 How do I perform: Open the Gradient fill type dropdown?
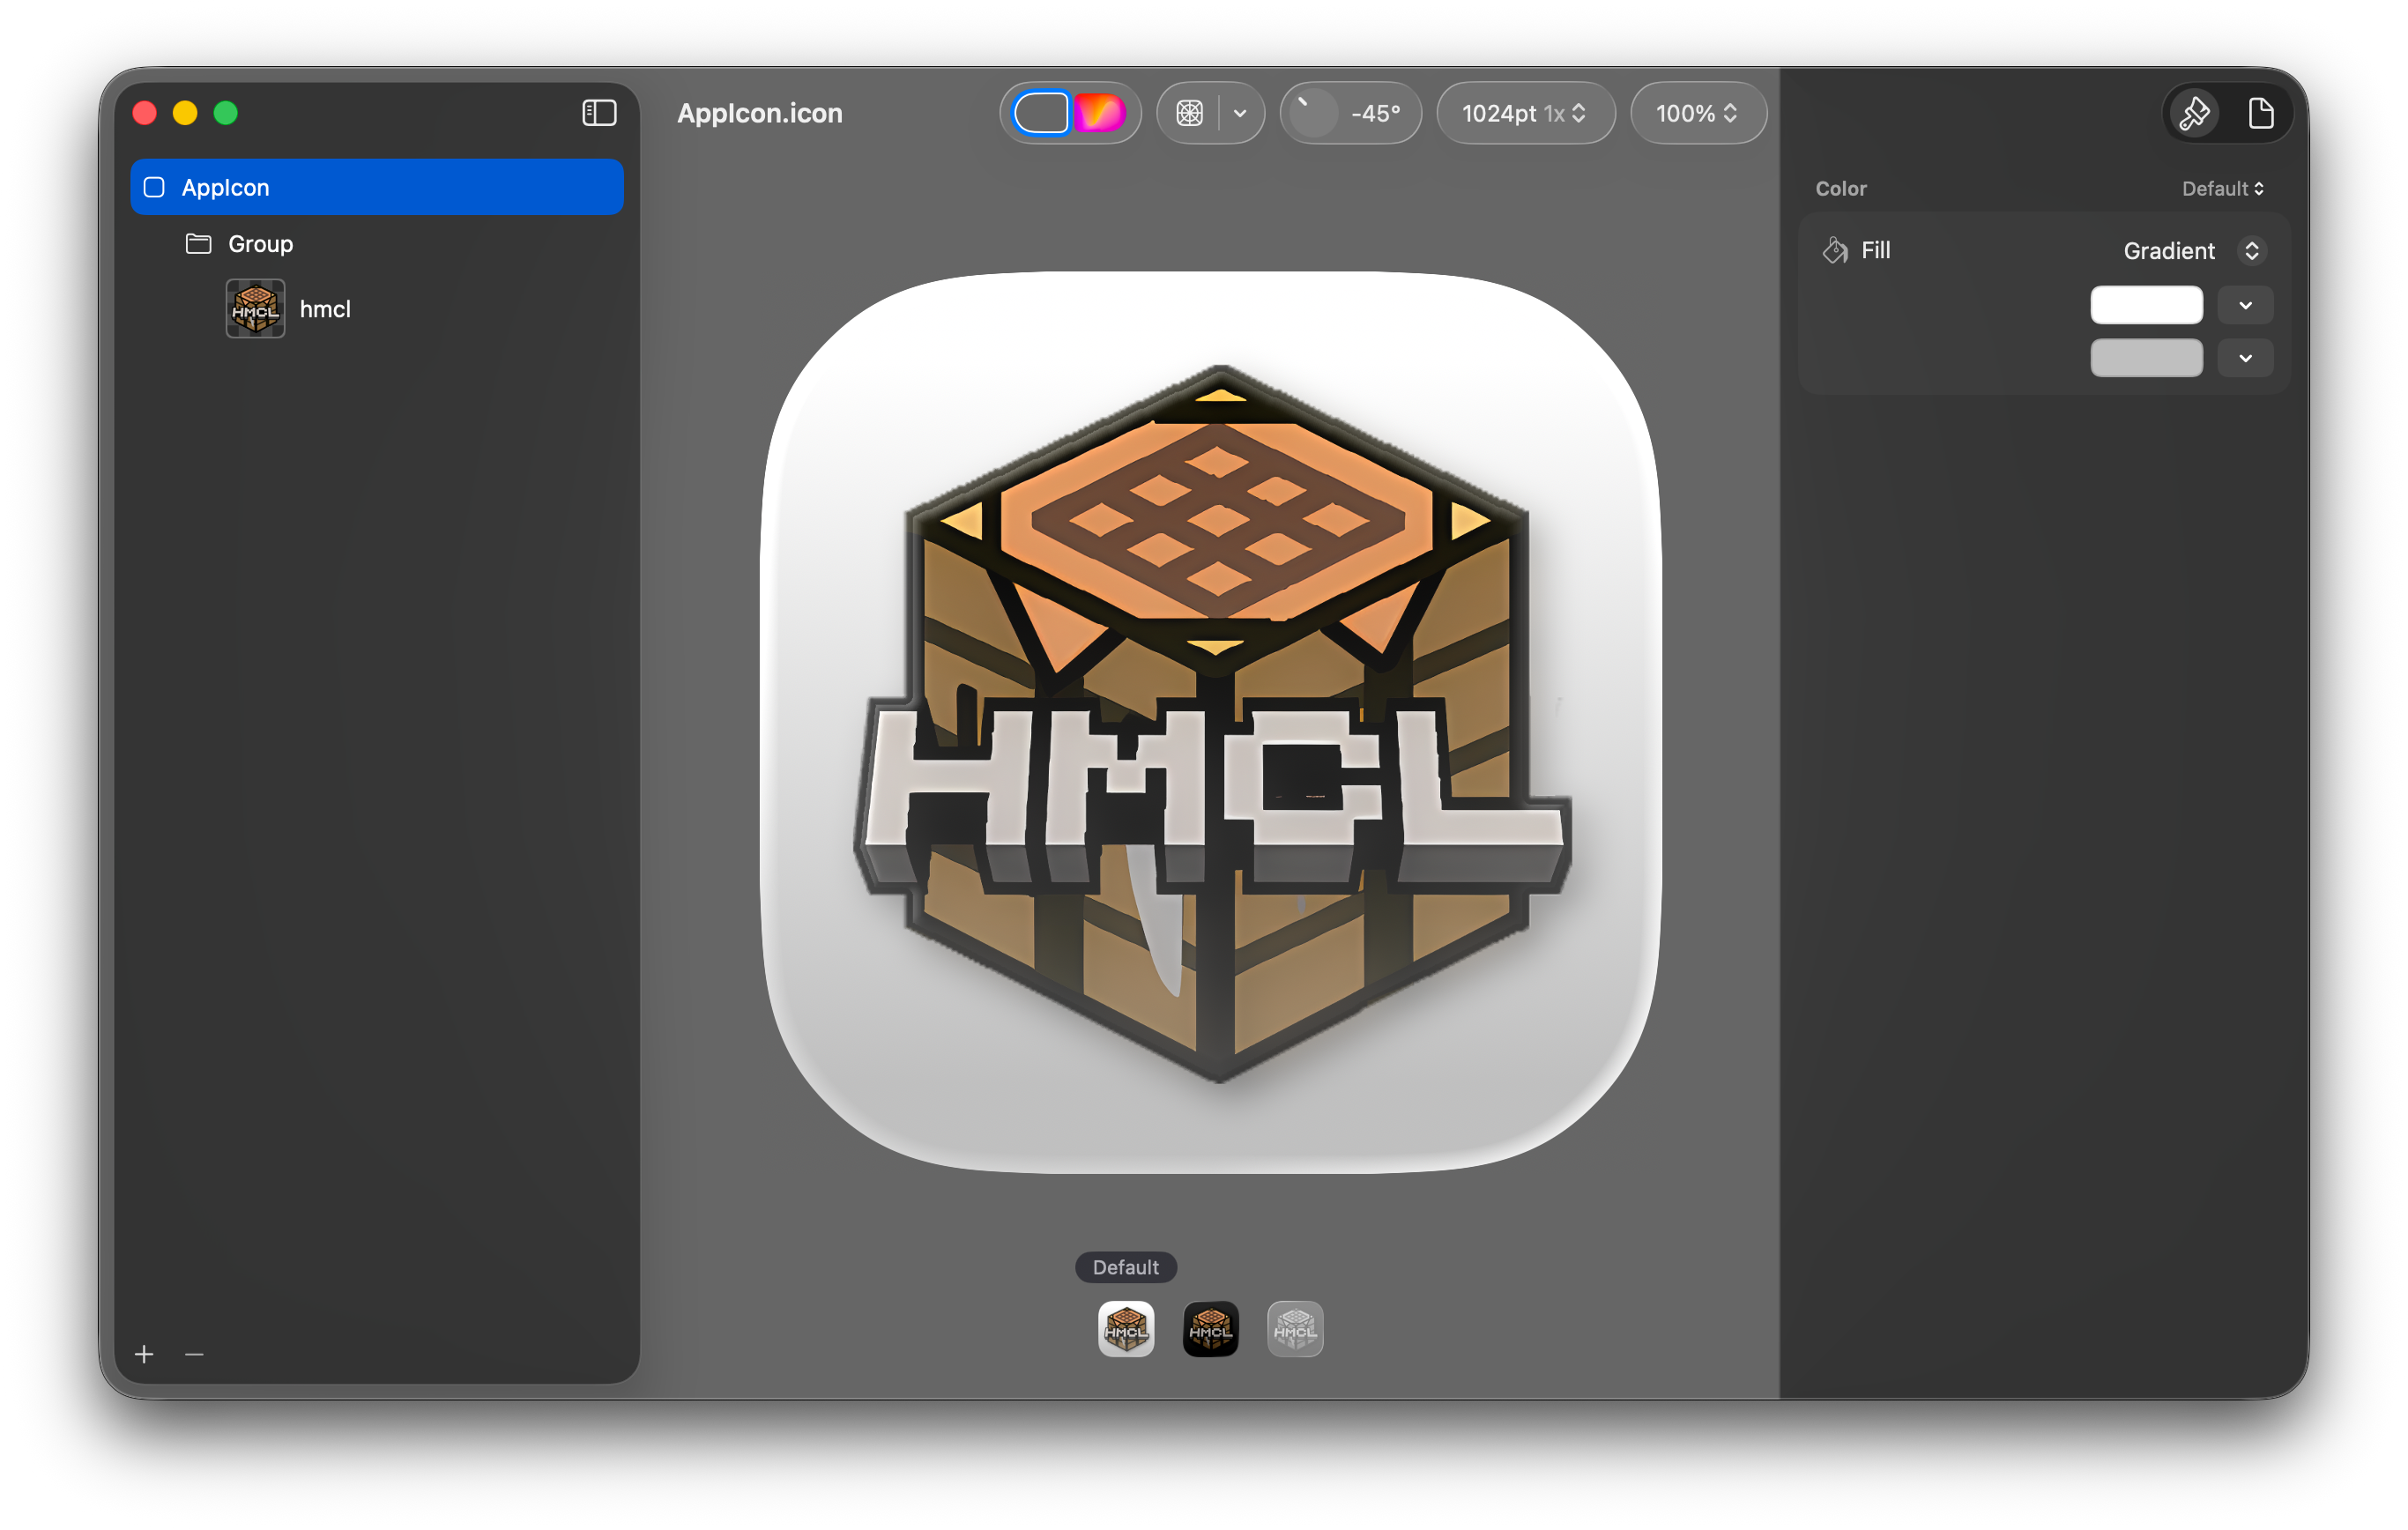click(x=2251, y=250)
